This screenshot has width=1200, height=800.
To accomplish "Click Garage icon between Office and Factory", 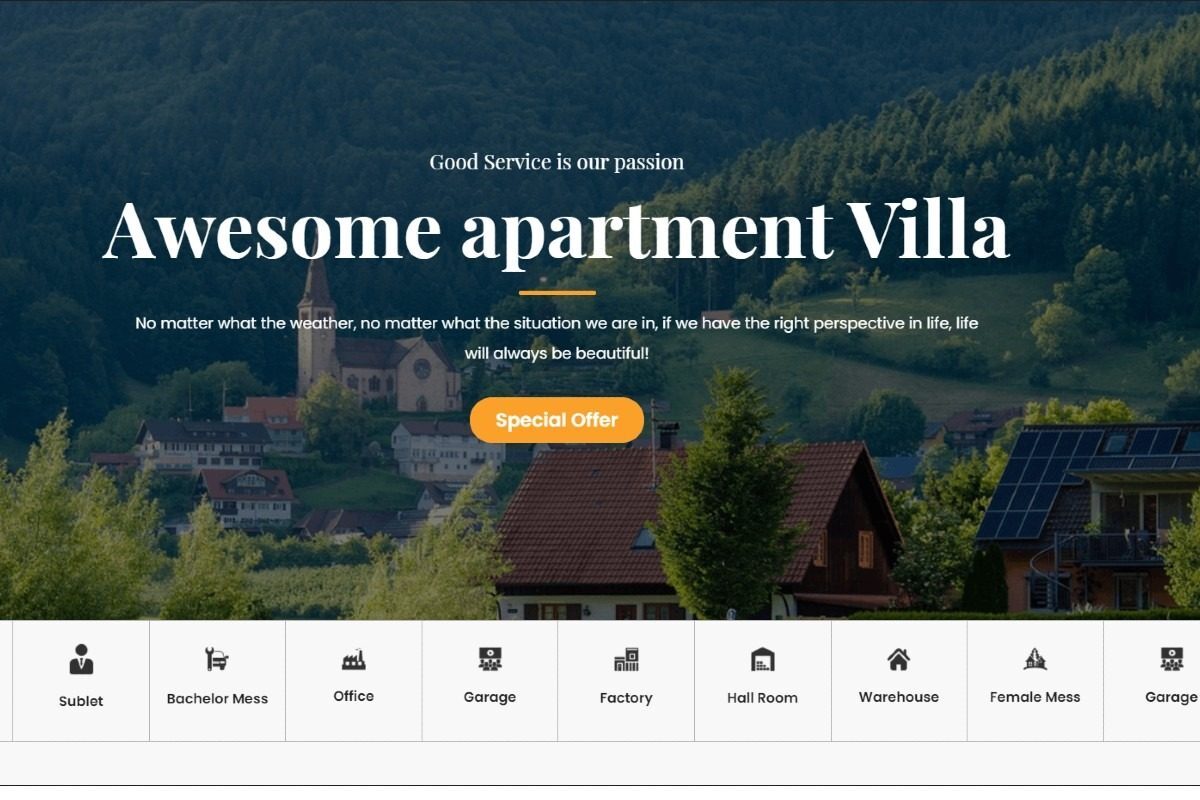I will 490,659.
